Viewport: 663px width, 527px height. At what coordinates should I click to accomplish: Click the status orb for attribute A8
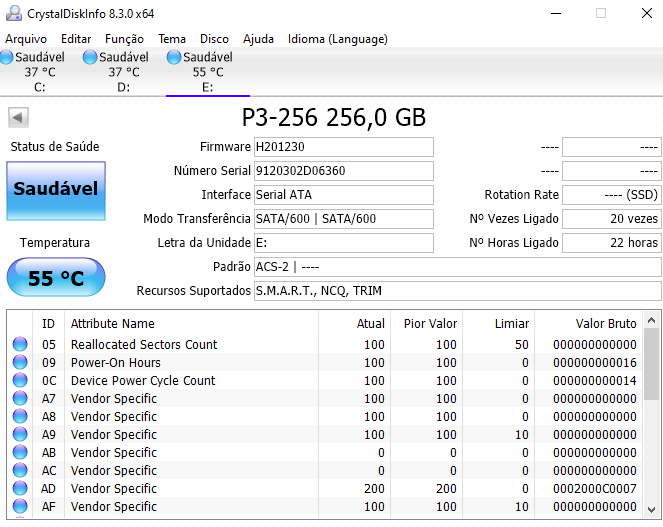pyautogui.click(x=20, y=416)
